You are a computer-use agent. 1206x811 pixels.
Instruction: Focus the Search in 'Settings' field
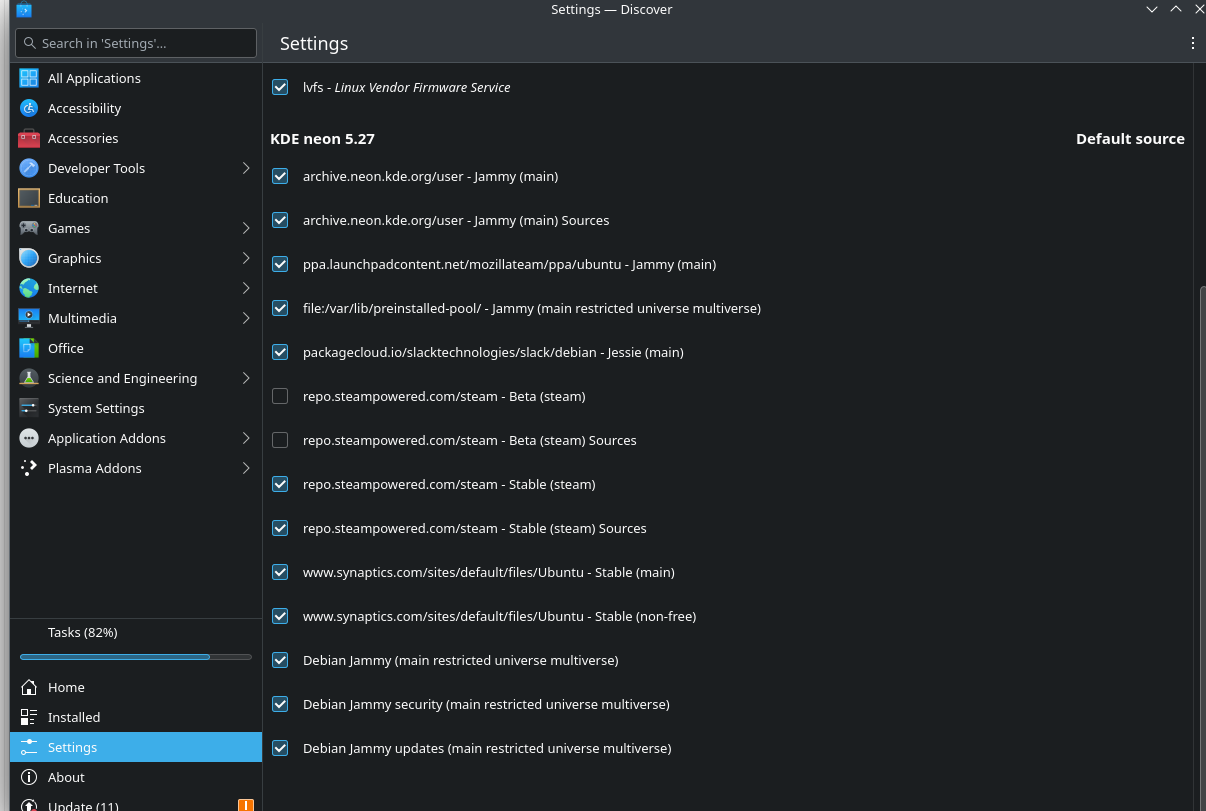point(136,43)
